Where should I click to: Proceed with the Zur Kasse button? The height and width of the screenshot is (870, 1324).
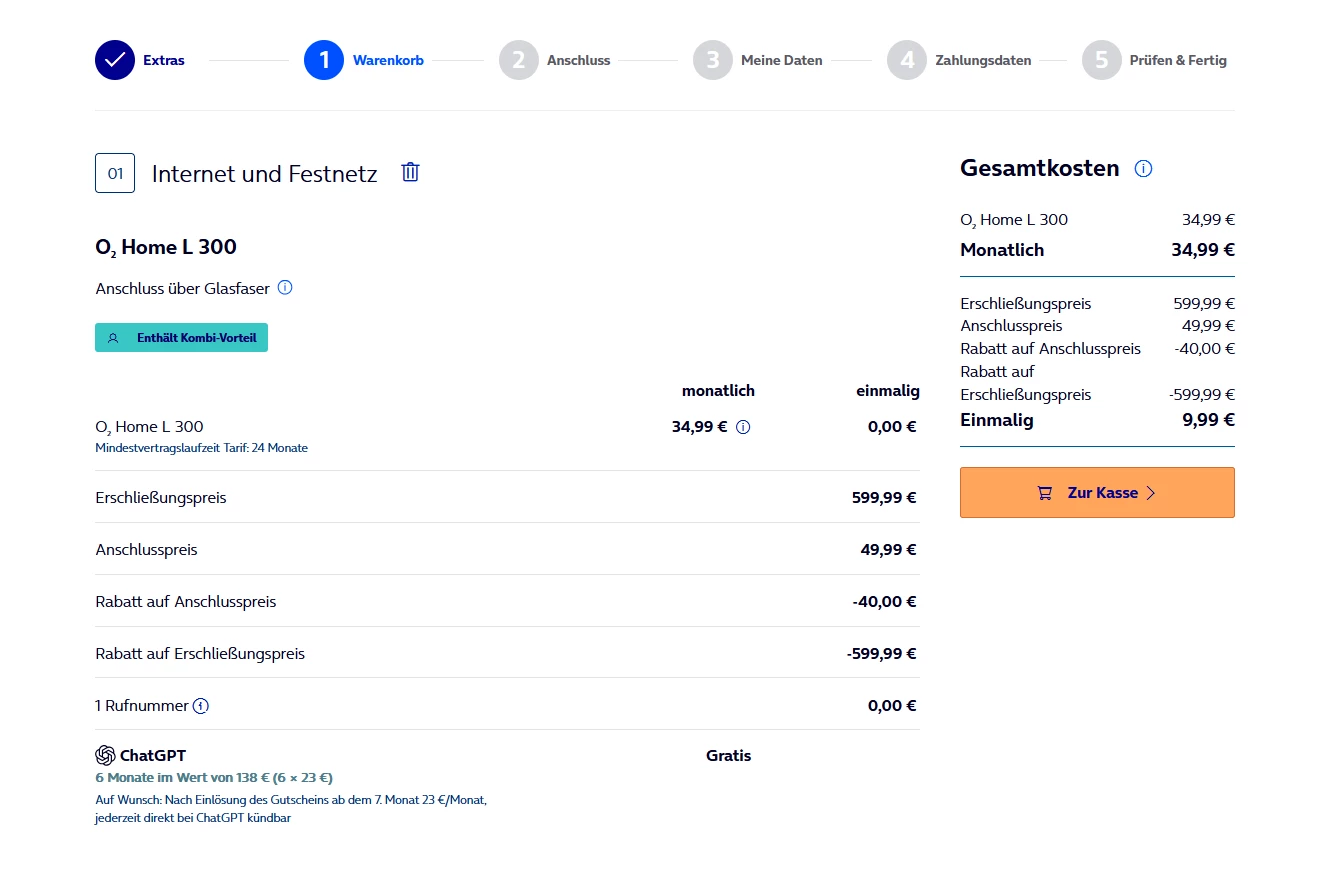click(1097, 493)
